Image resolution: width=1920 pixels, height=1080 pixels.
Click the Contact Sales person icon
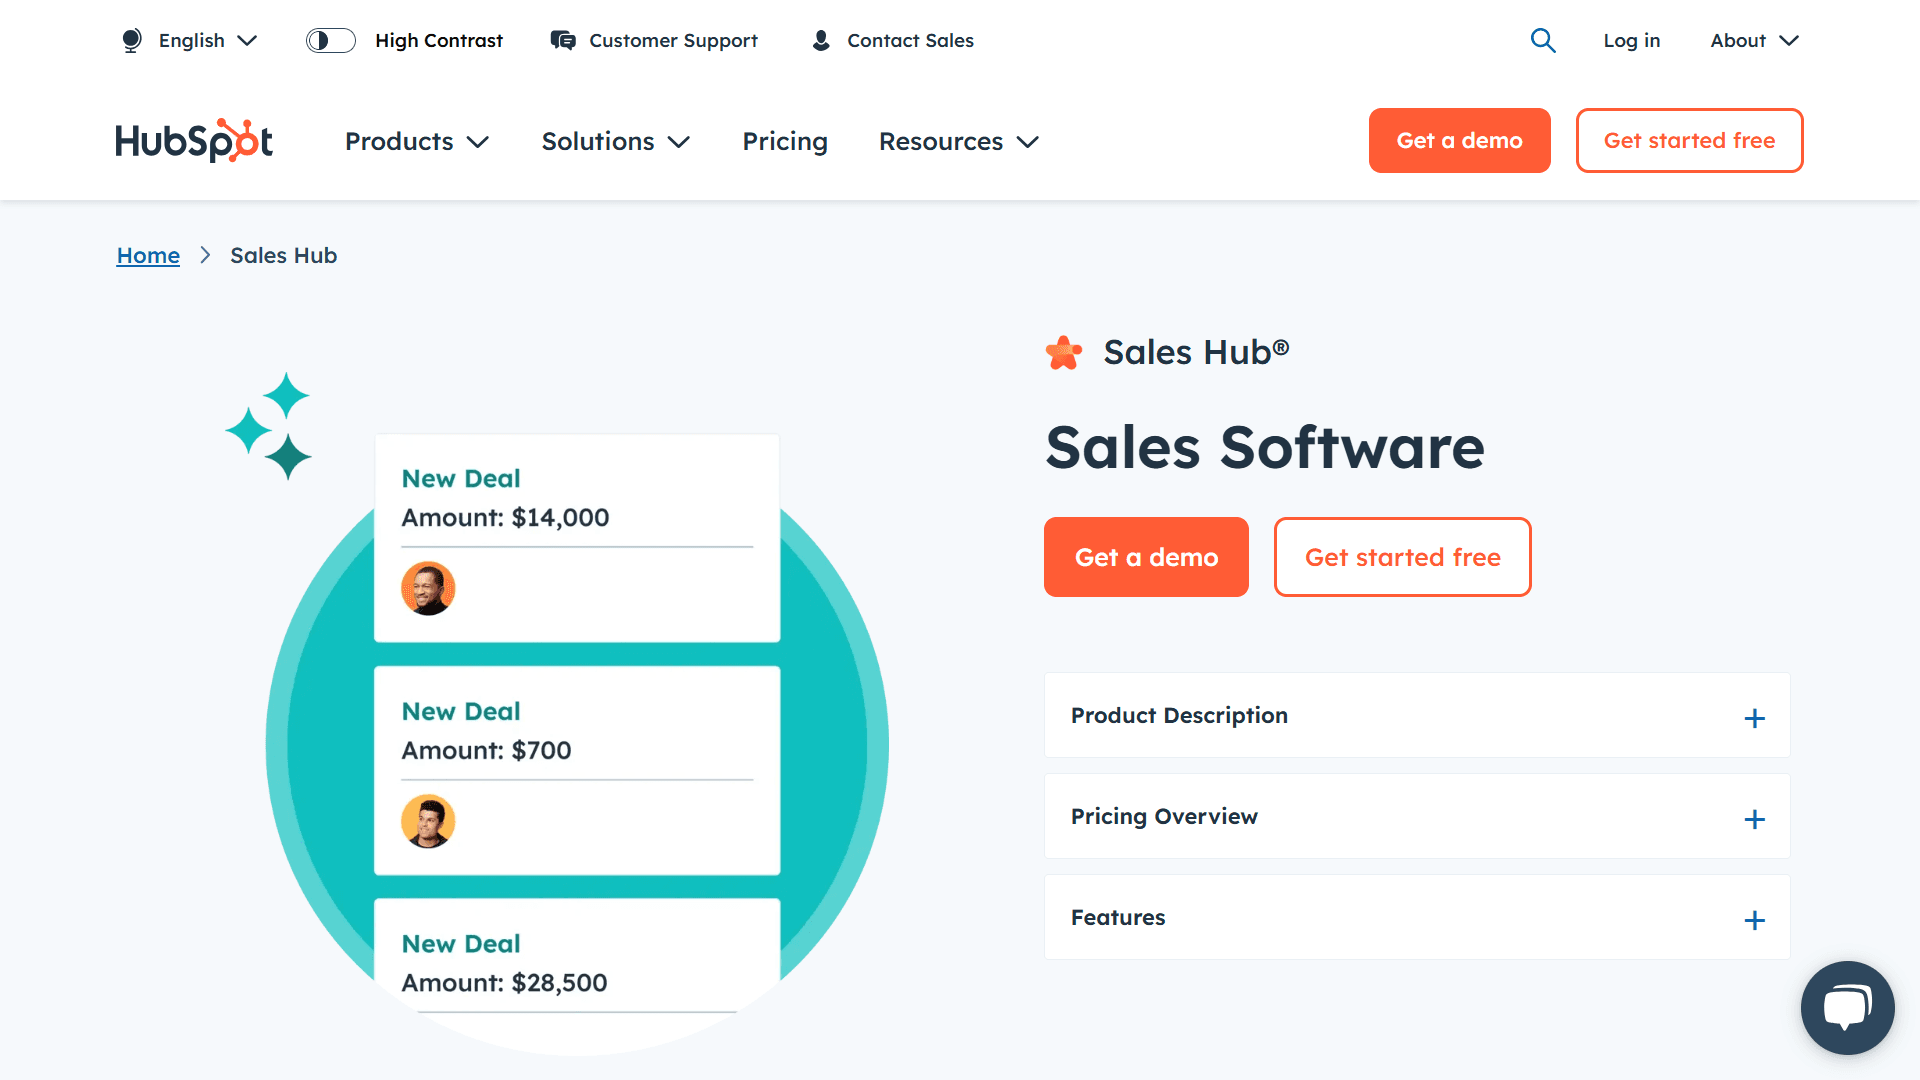click(x=821, y=41)
